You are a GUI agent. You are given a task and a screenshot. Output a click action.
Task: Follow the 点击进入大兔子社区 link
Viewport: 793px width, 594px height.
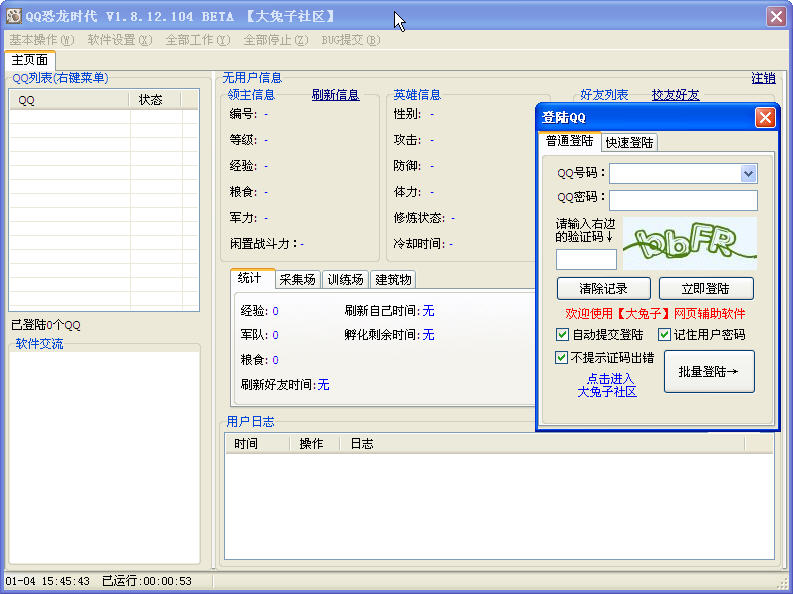(607, 385)
